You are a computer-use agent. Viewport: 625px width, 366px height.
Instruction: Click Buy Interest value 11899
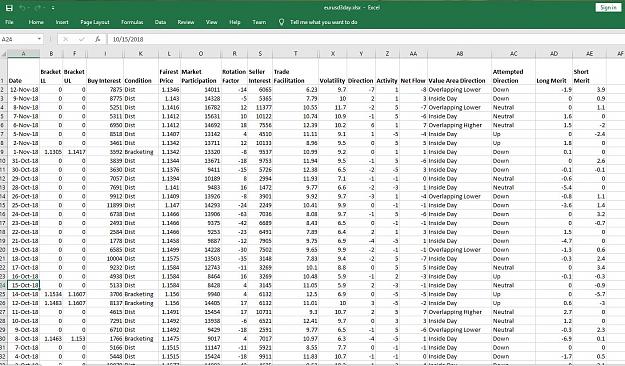105,205
